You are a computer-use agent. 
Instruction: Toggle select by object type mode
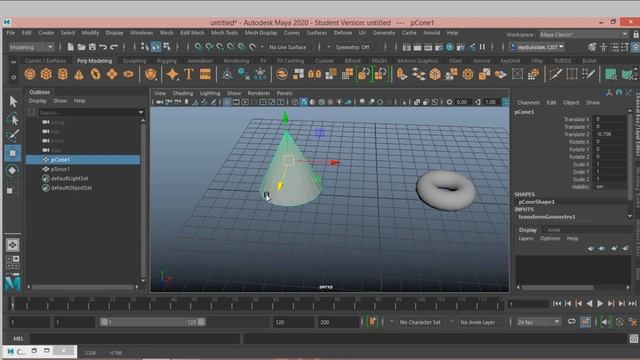[x=156, y=47]
